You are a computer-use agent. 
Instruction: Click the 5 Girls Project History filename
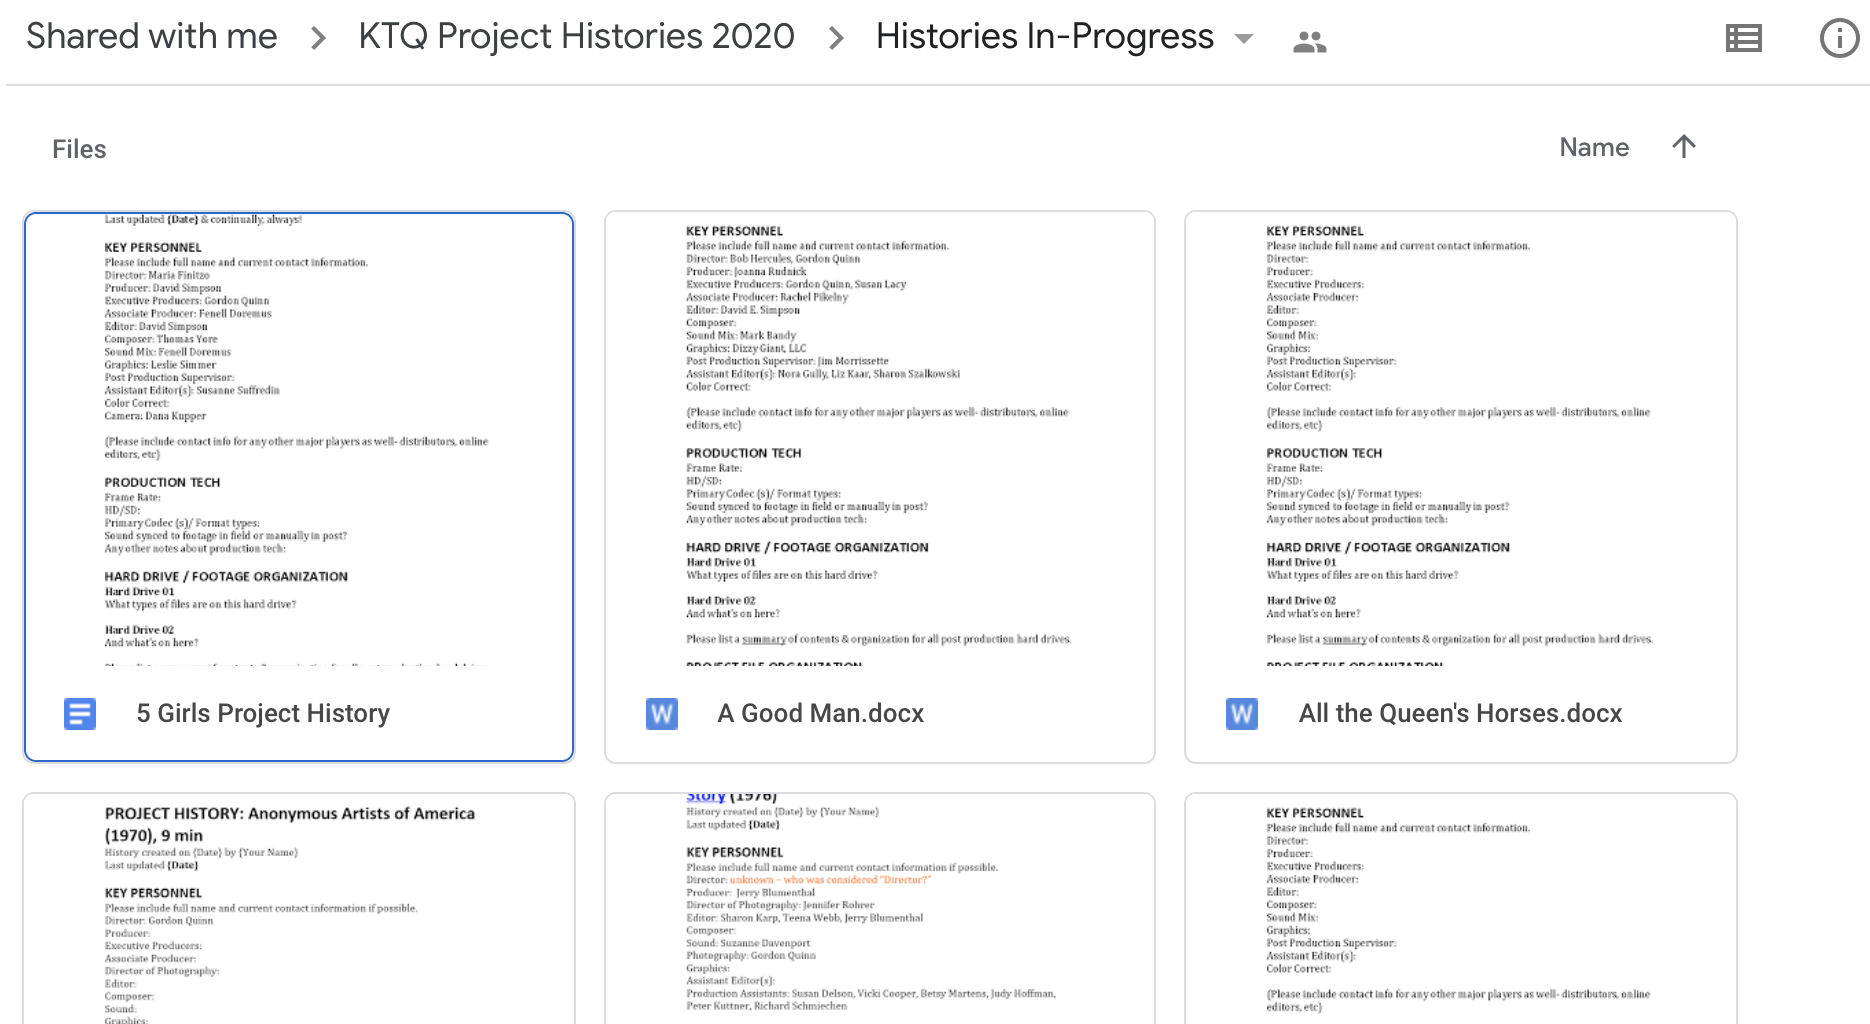pos(263,714)
